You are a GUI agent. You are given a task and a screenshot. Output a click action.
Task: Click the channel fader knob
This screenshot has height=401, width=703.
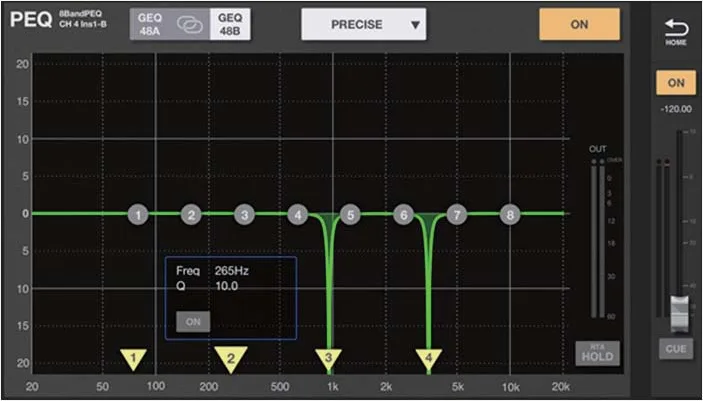(681, 314)
